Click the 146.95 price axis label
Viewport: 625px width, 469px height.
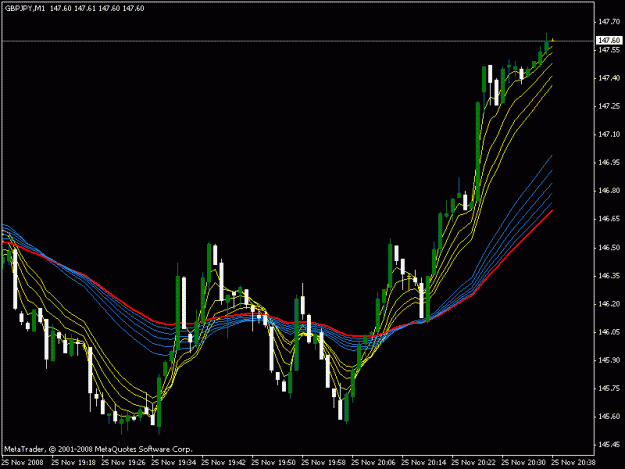coord(609,163)
